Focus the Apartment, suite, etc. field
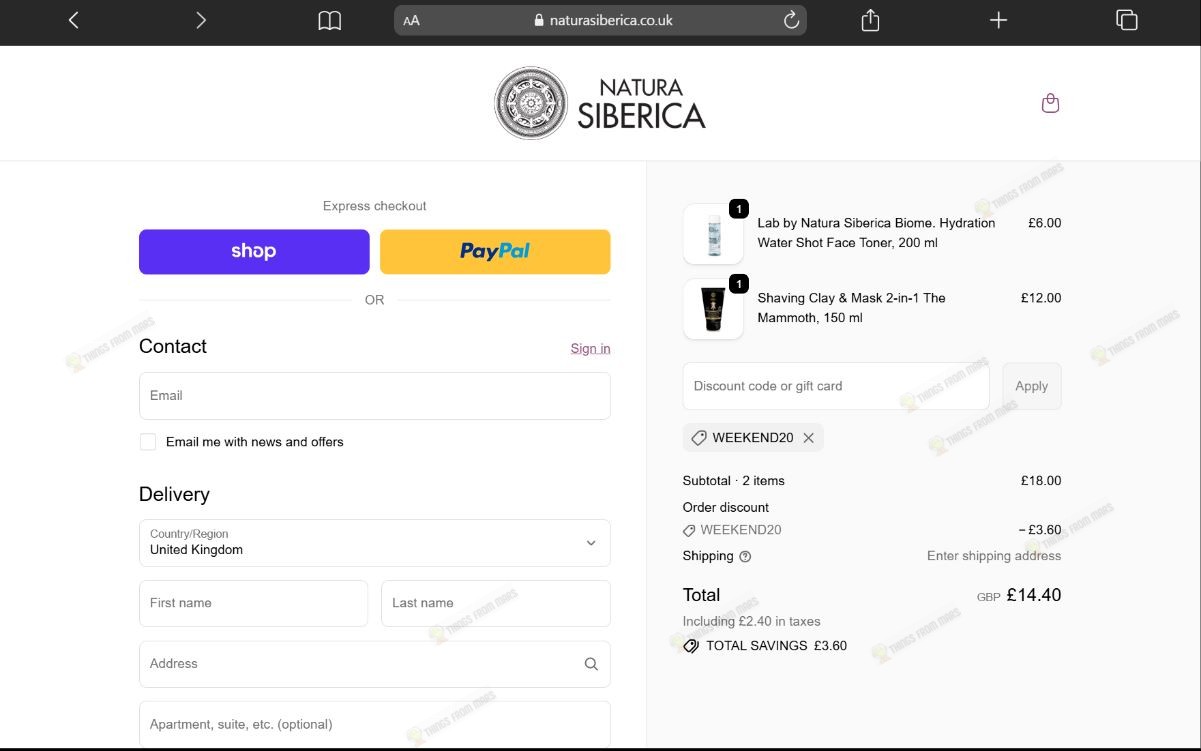1201x751 pixels. 375,724
